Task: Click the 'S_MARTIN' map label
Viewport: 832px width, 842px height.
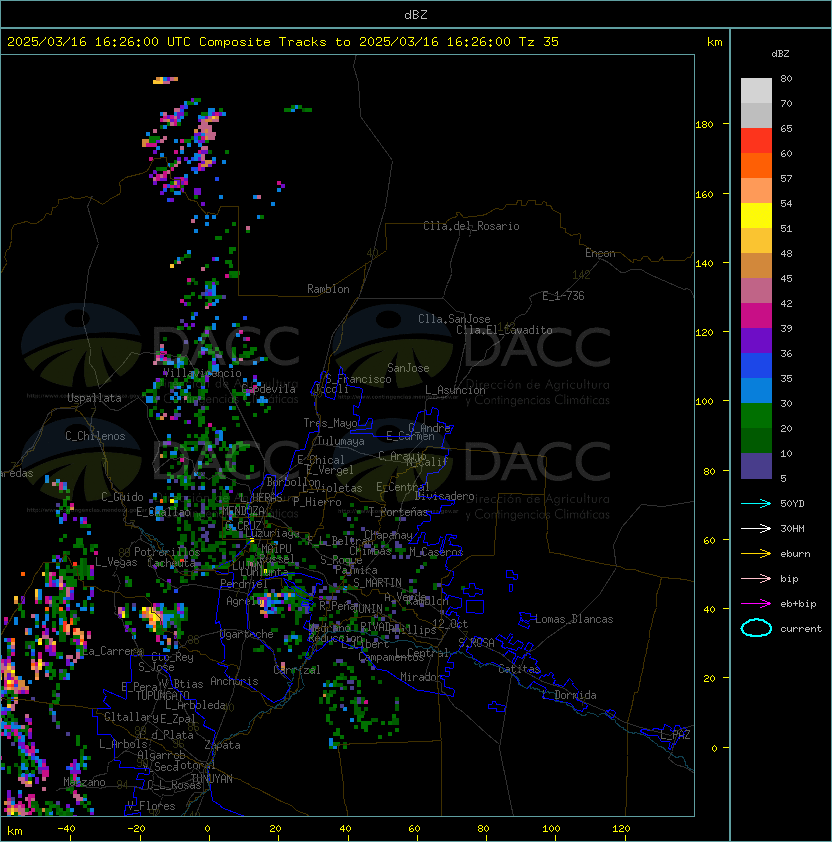Action: (378, 583)
